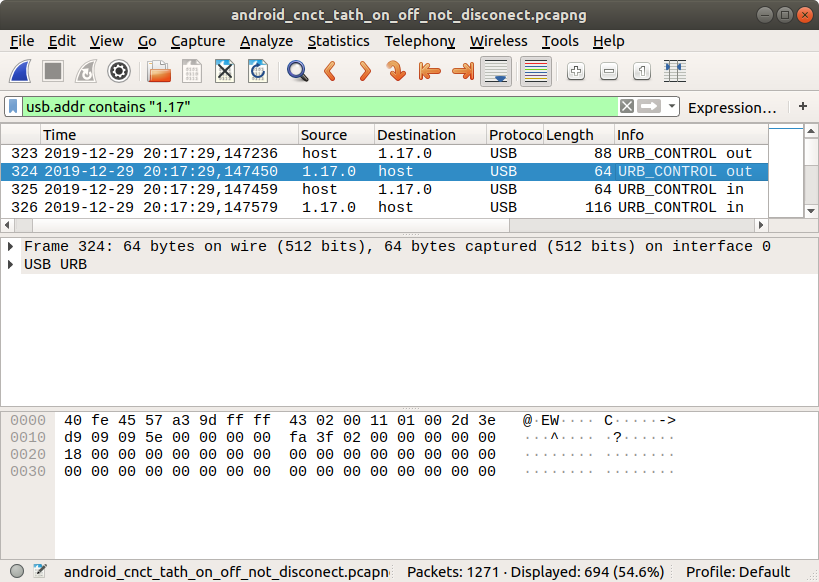Open the Analyze menu
The width and height of the screenshot is (819, 582).
(x=266, y=41)
